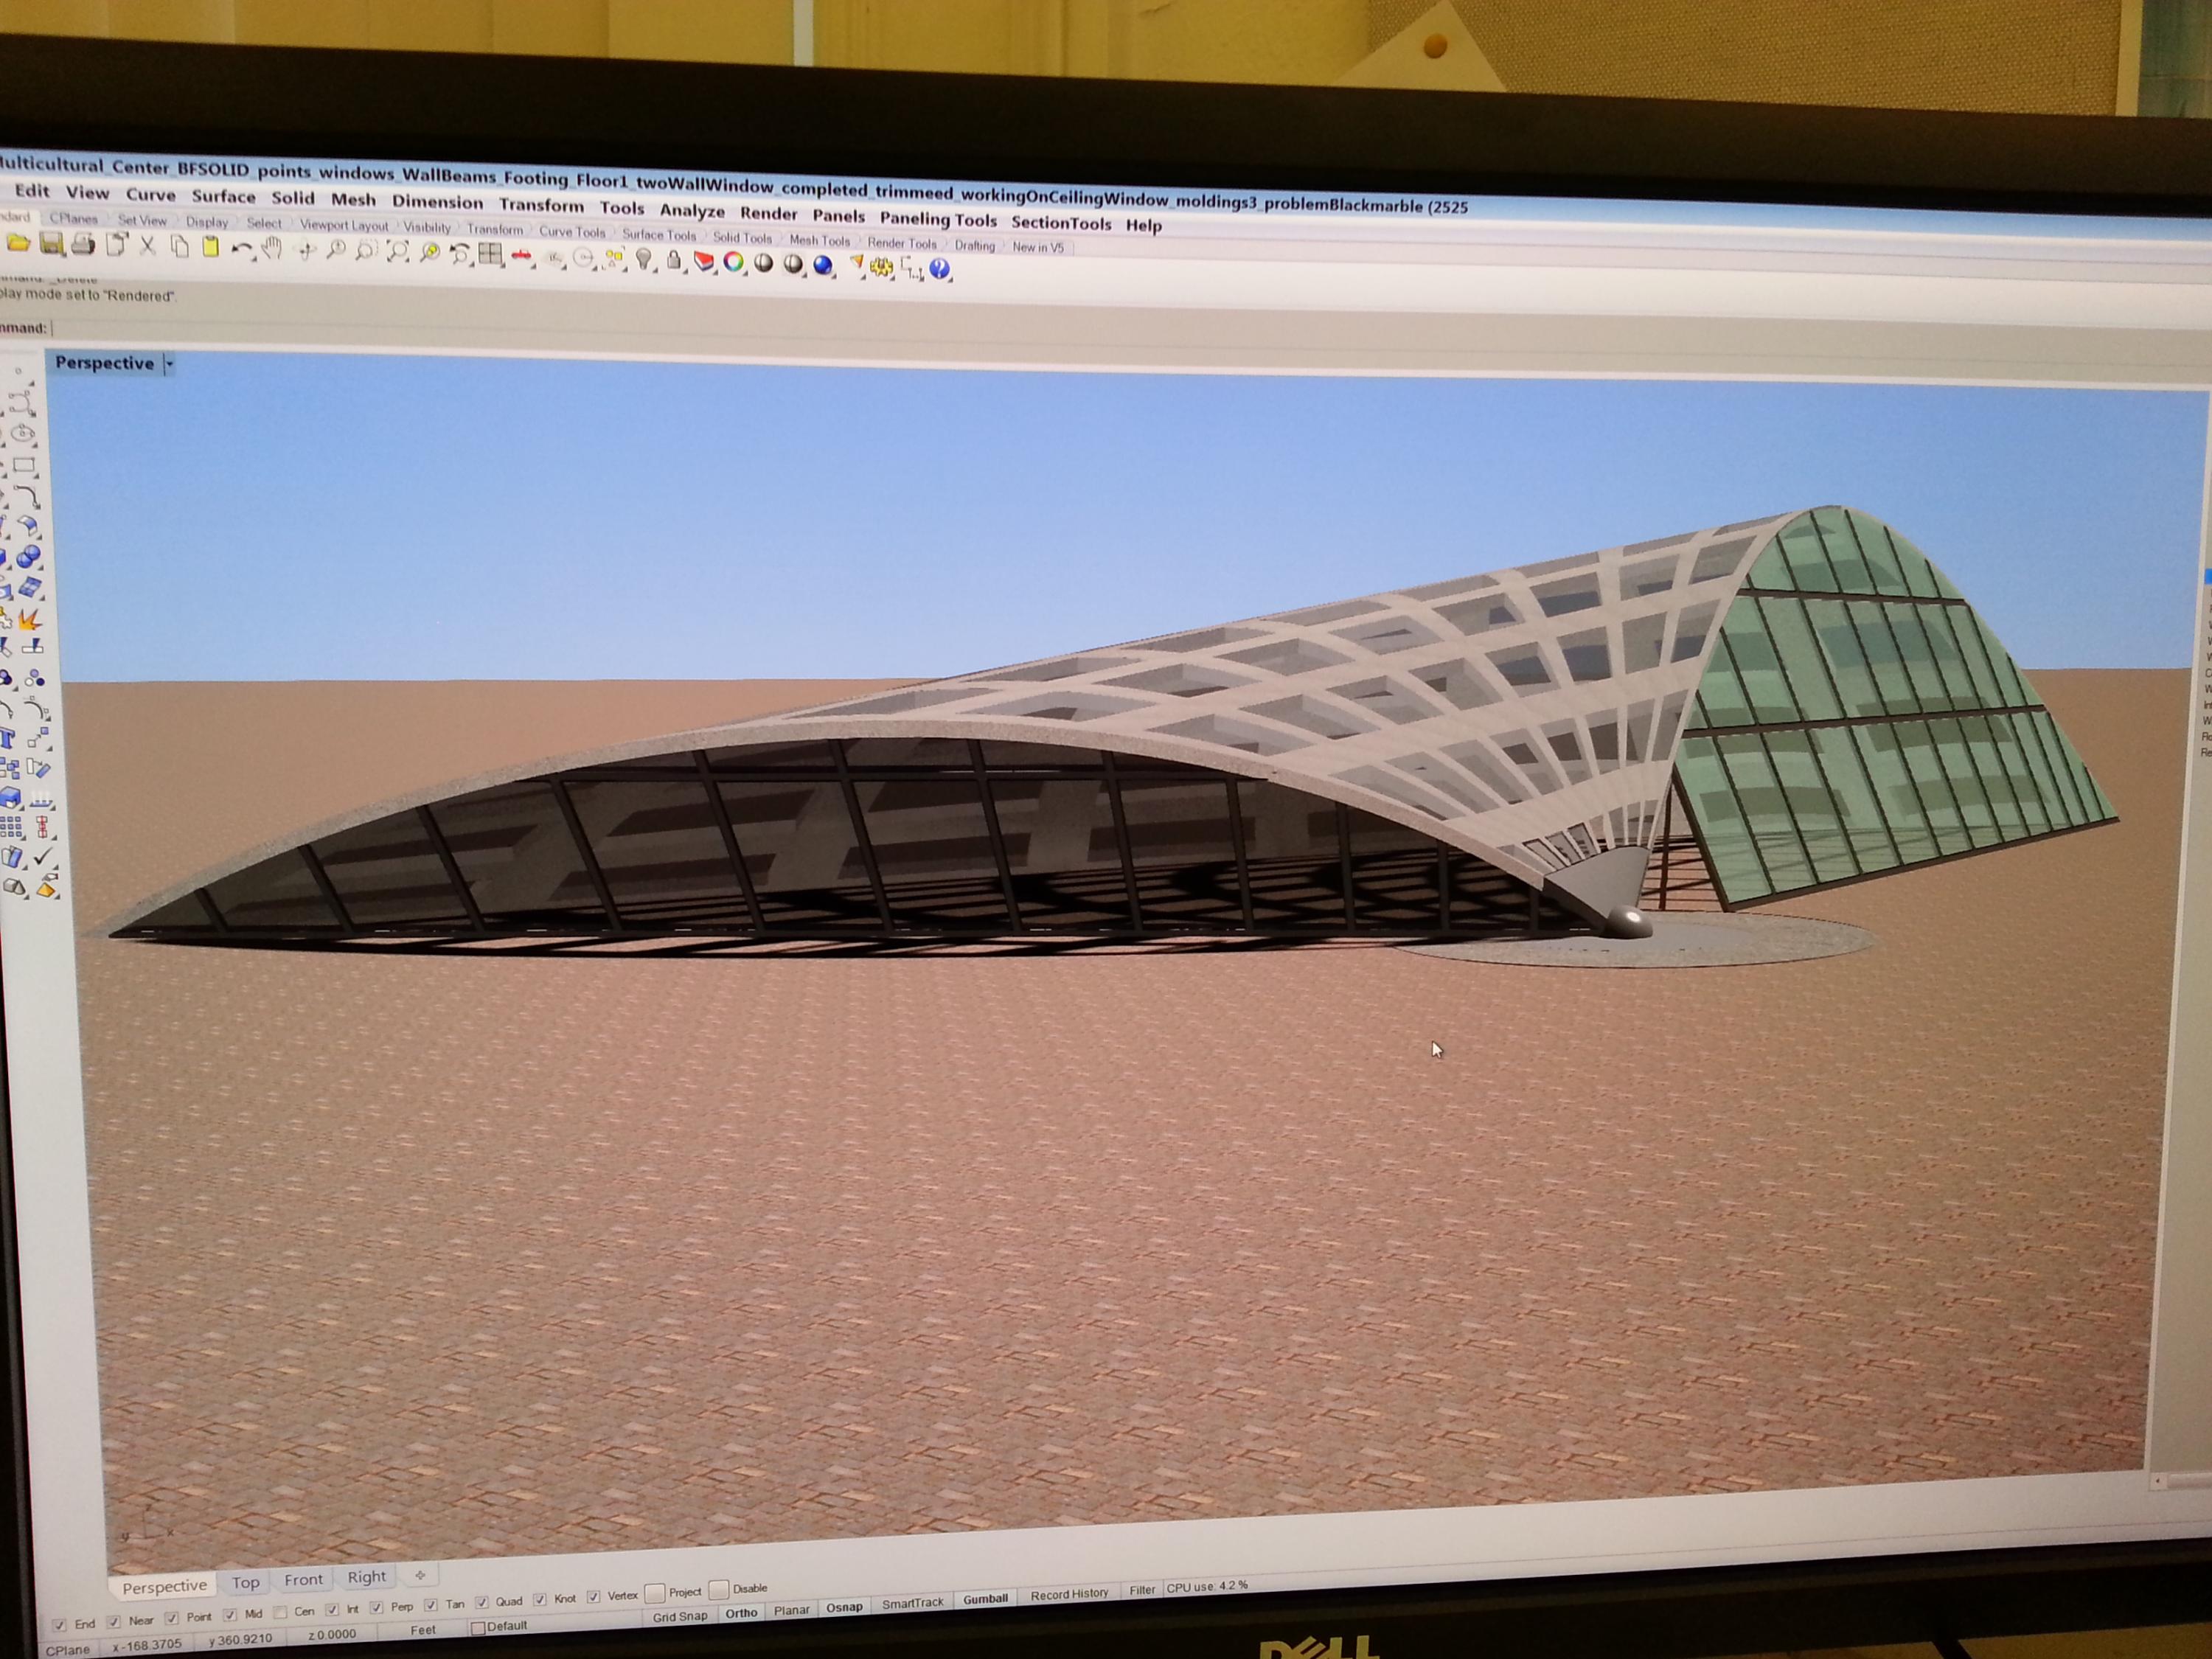Screen dimensions: 2212x1659
Task: Open the Analyze menu
Action: pos(692,211)
